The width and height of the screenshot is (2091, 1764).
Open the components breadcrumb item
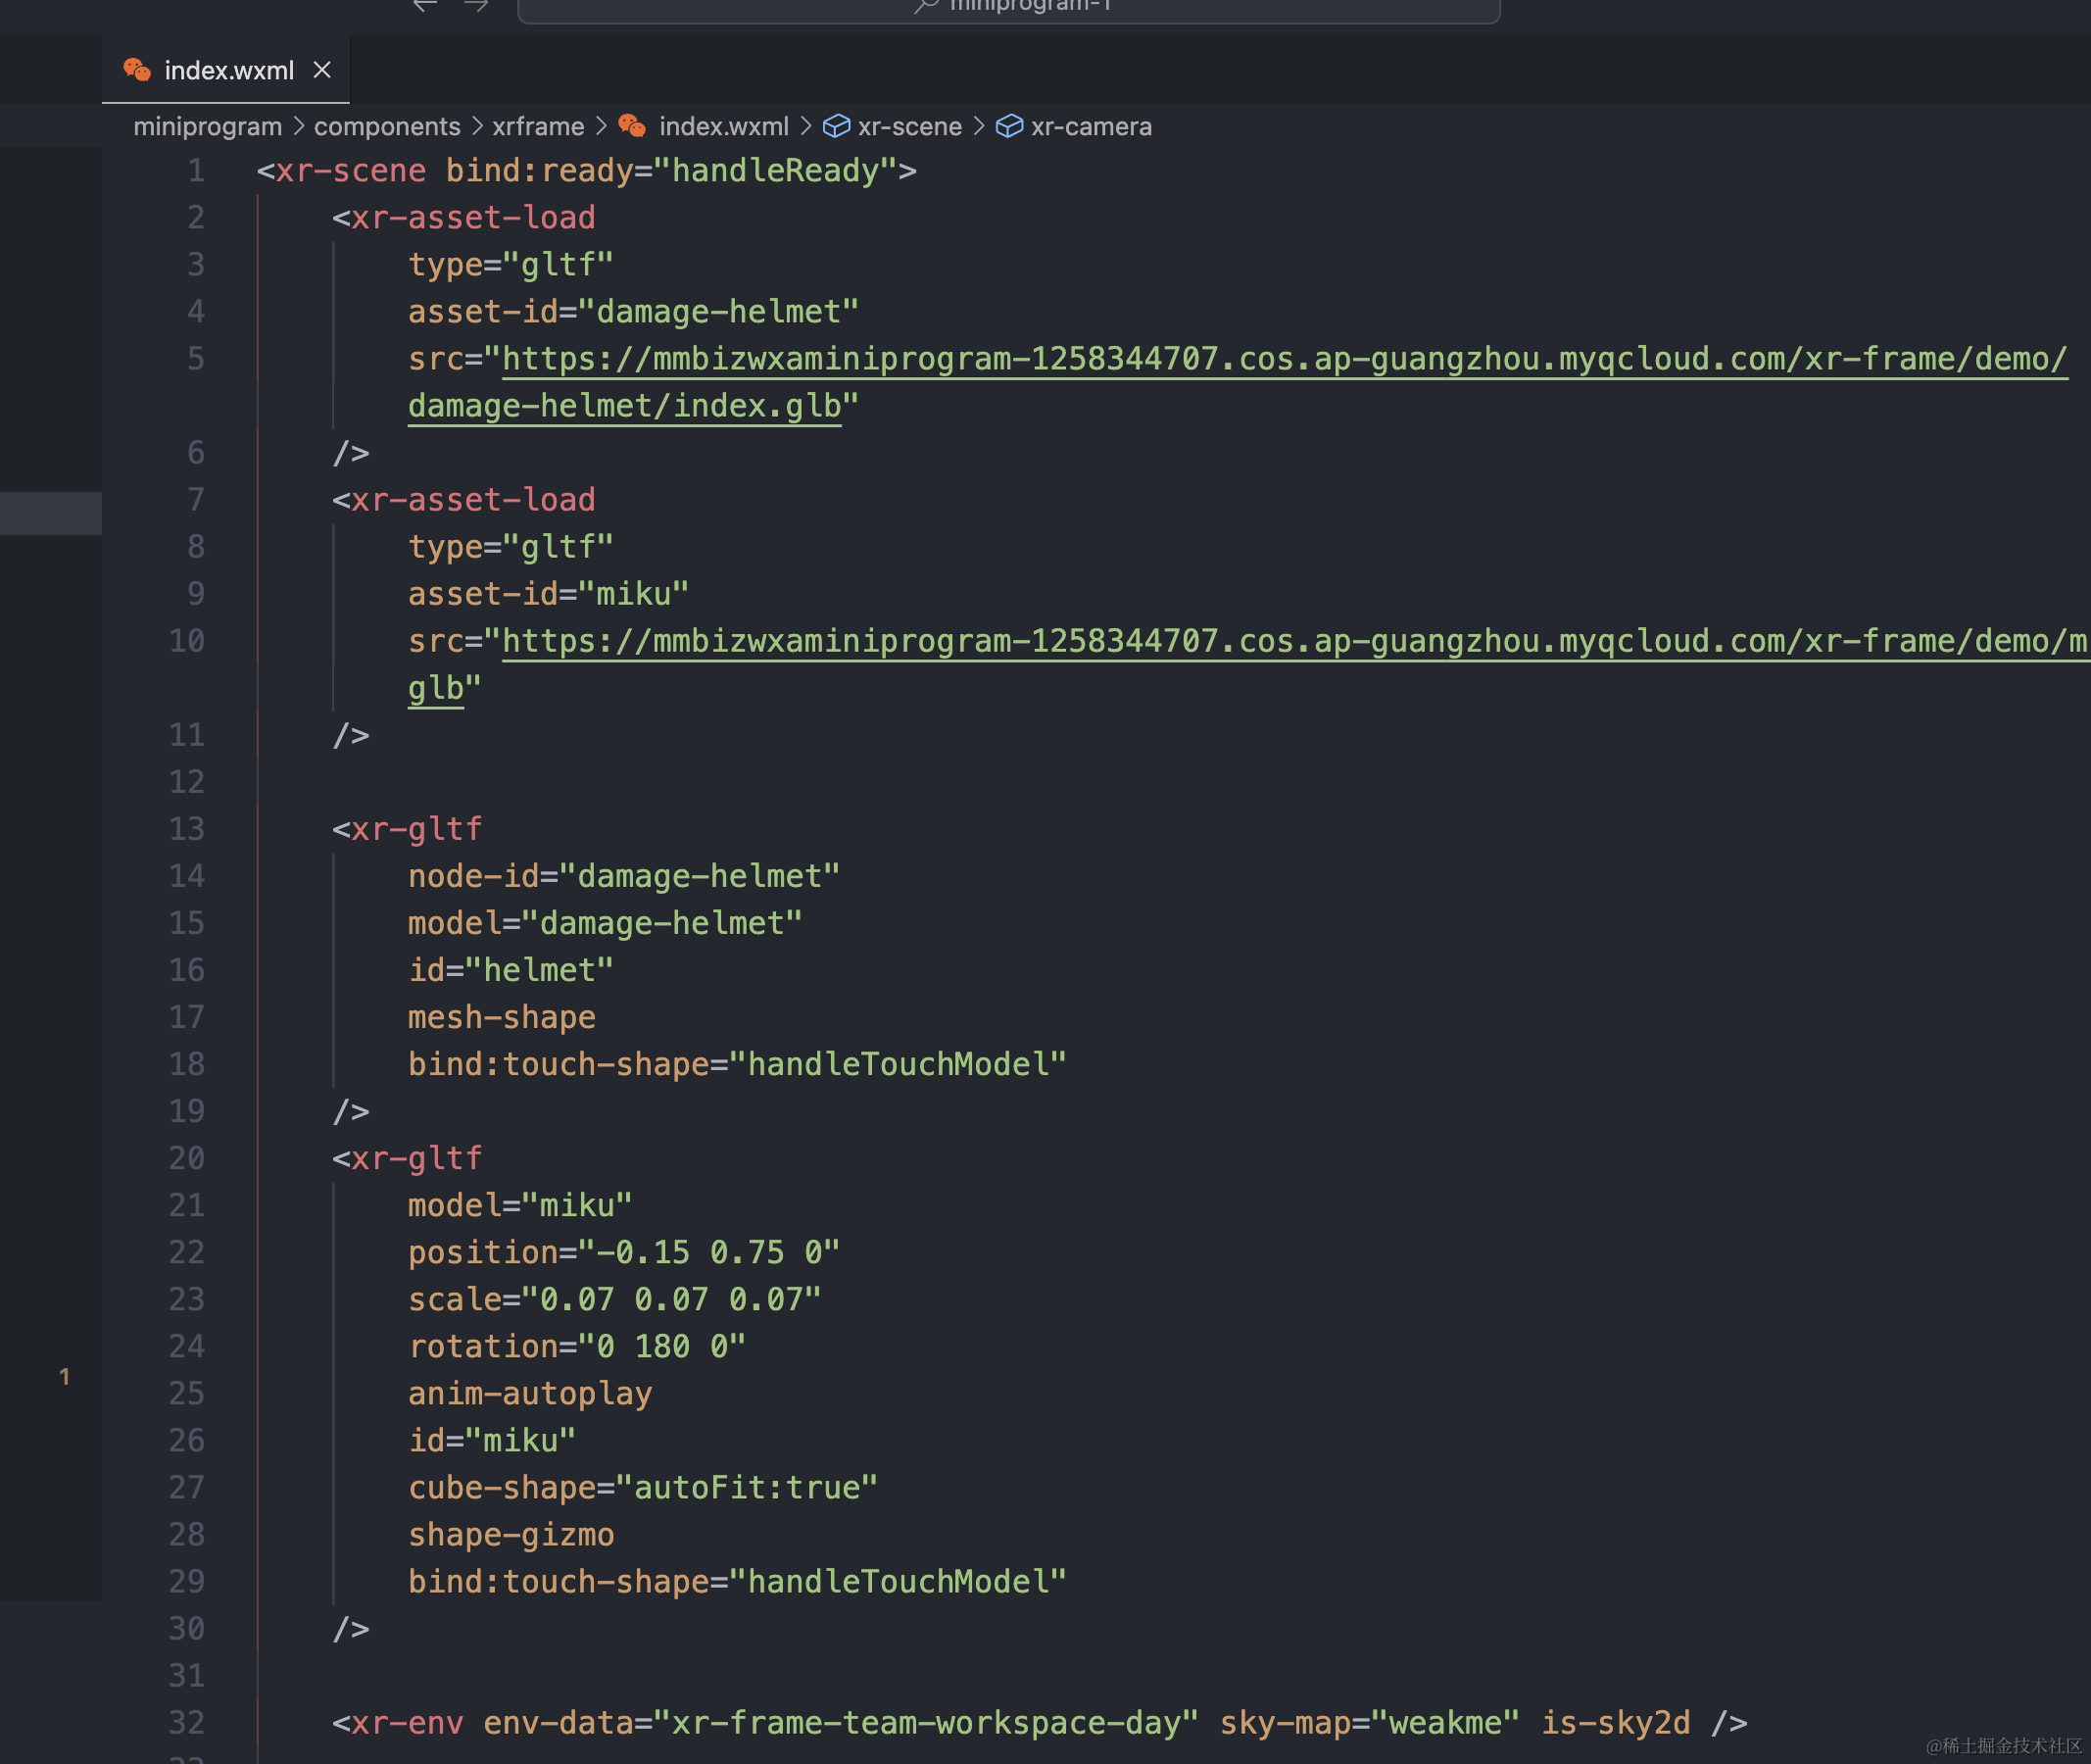click(x=387, y=126)
